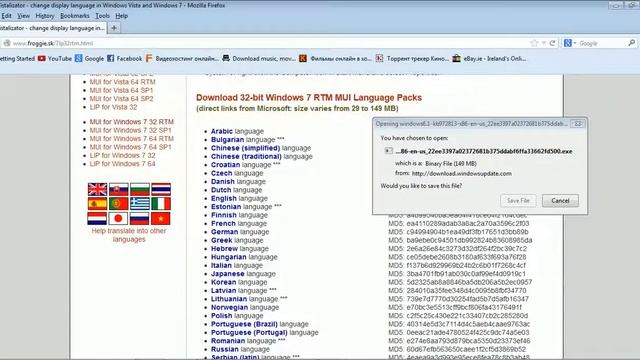640x360 pixels.
Task: Download the French language pack
Action: [x=223, y=223]
